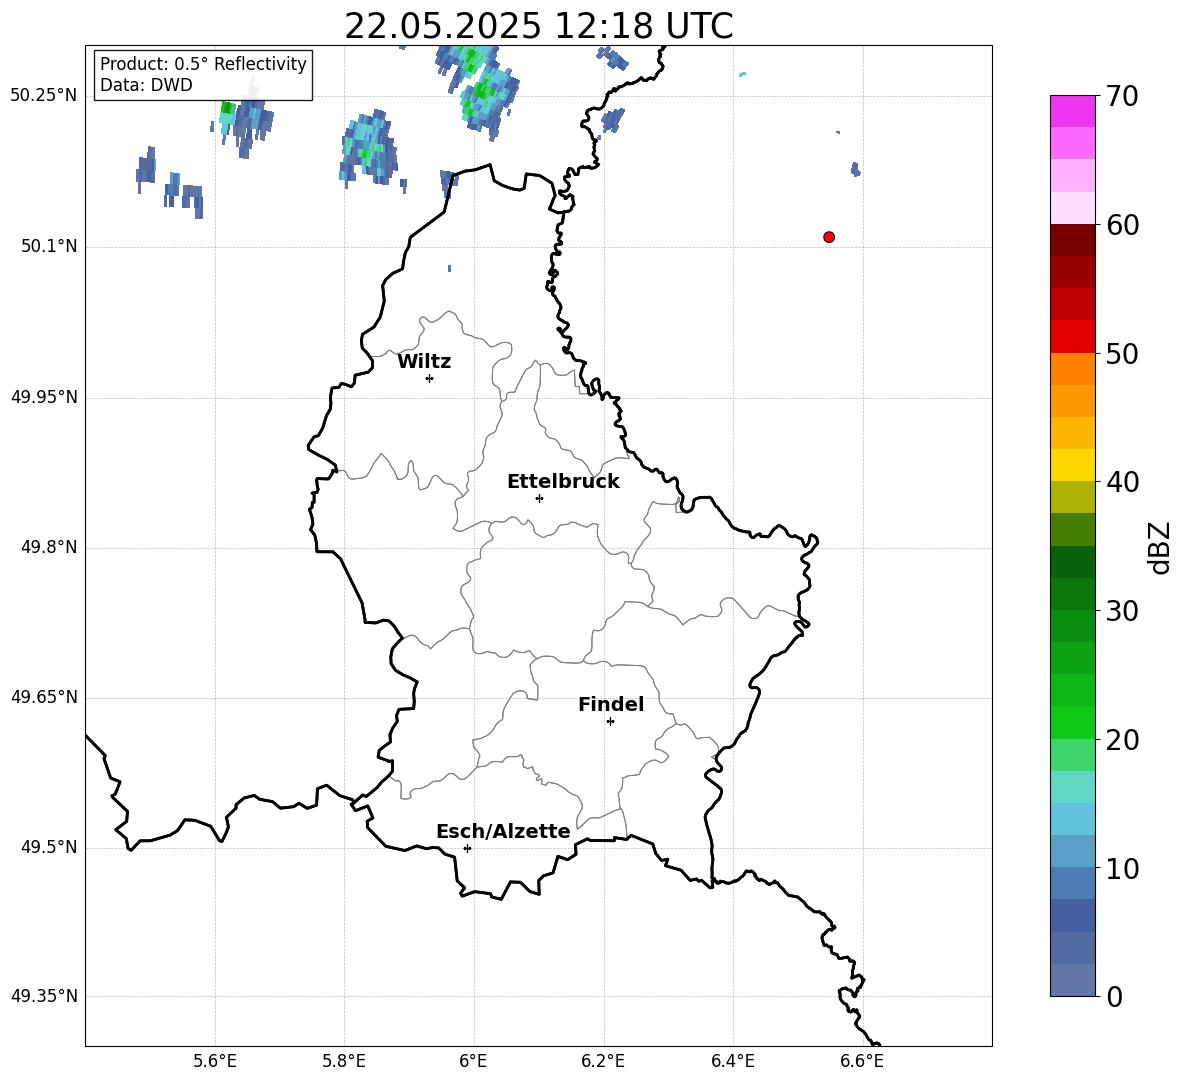Click the dBZ colorbar label
The width and height of the screenshot is (1184, 1081).
[1158, 547]
